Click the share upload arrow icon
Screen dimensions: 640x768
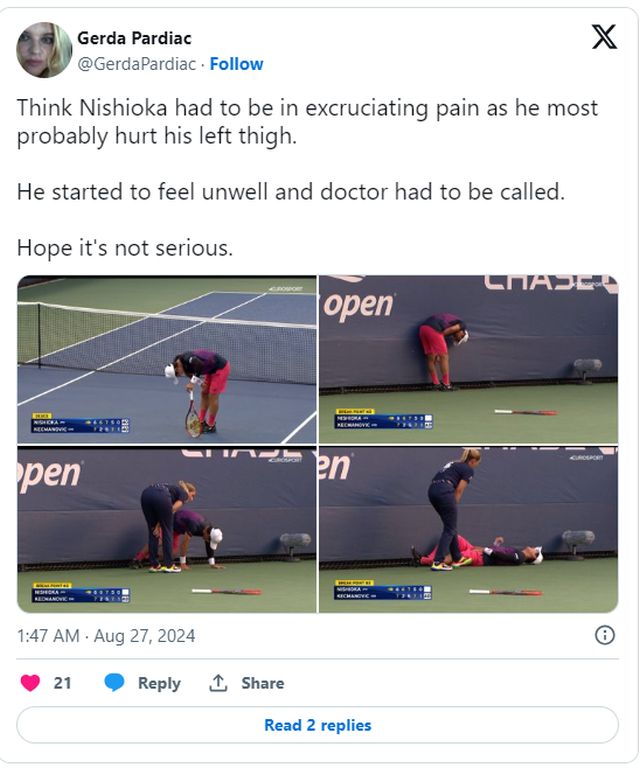218,683
